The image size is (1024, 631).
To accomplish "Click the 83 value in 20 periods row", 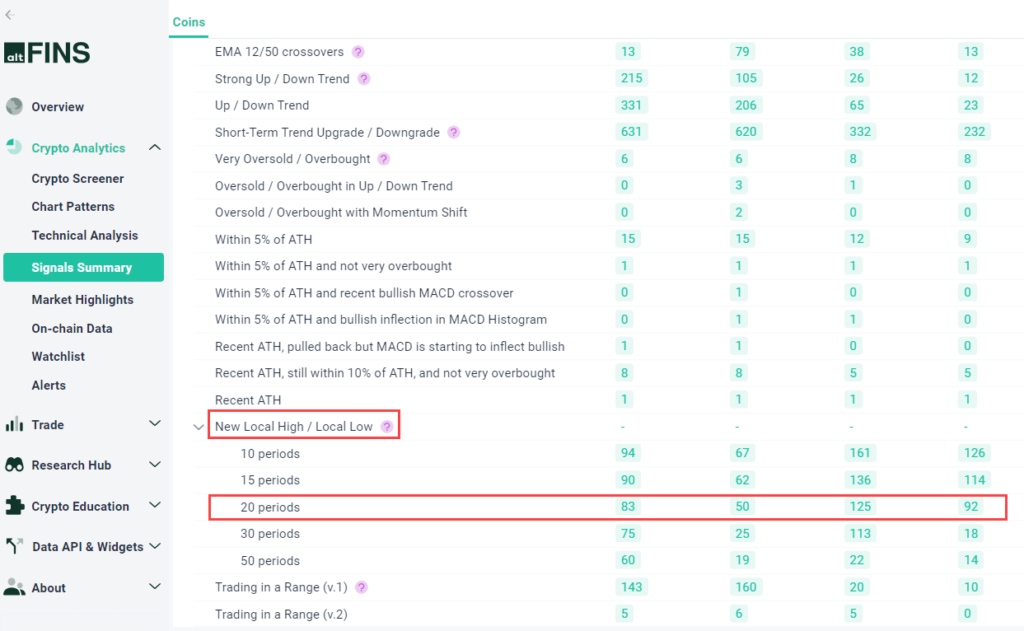I will (x=628, y=507).
